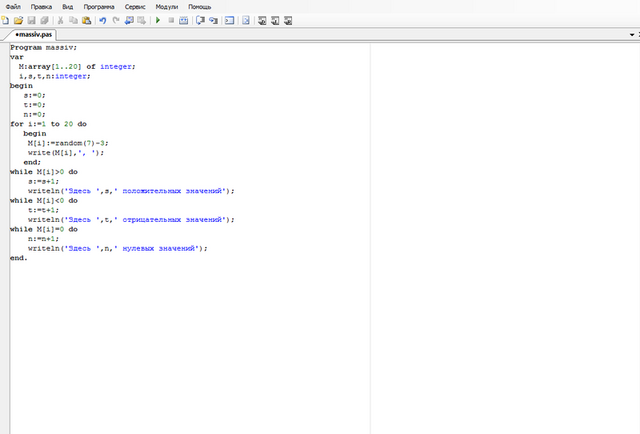Open the Вид menu
This screenshot has height=434, width=640.
67,7
